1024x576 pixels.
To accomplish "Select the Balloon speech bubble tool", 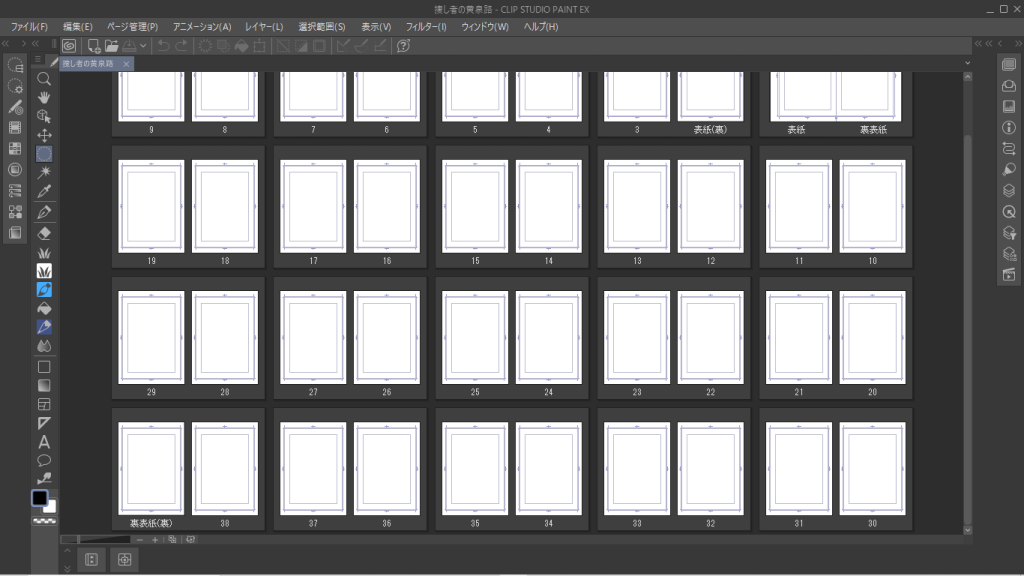I will (x=44, y=461).
